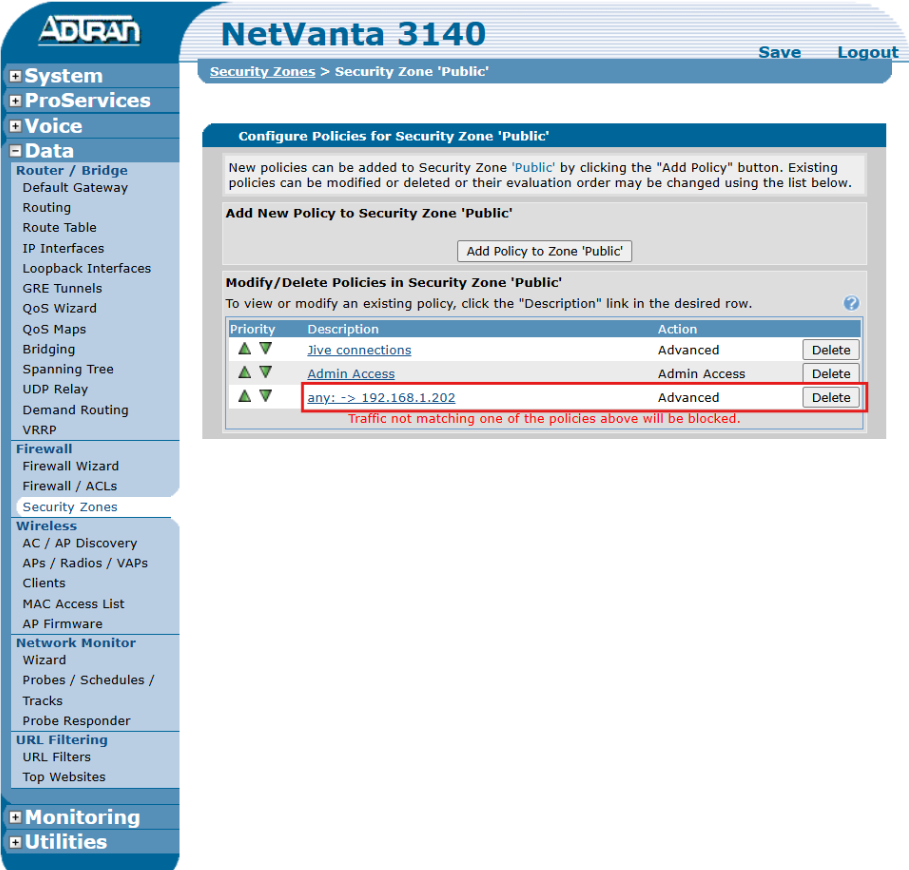
Task: Delete the Admin Access policy
Action: (831, 374)
